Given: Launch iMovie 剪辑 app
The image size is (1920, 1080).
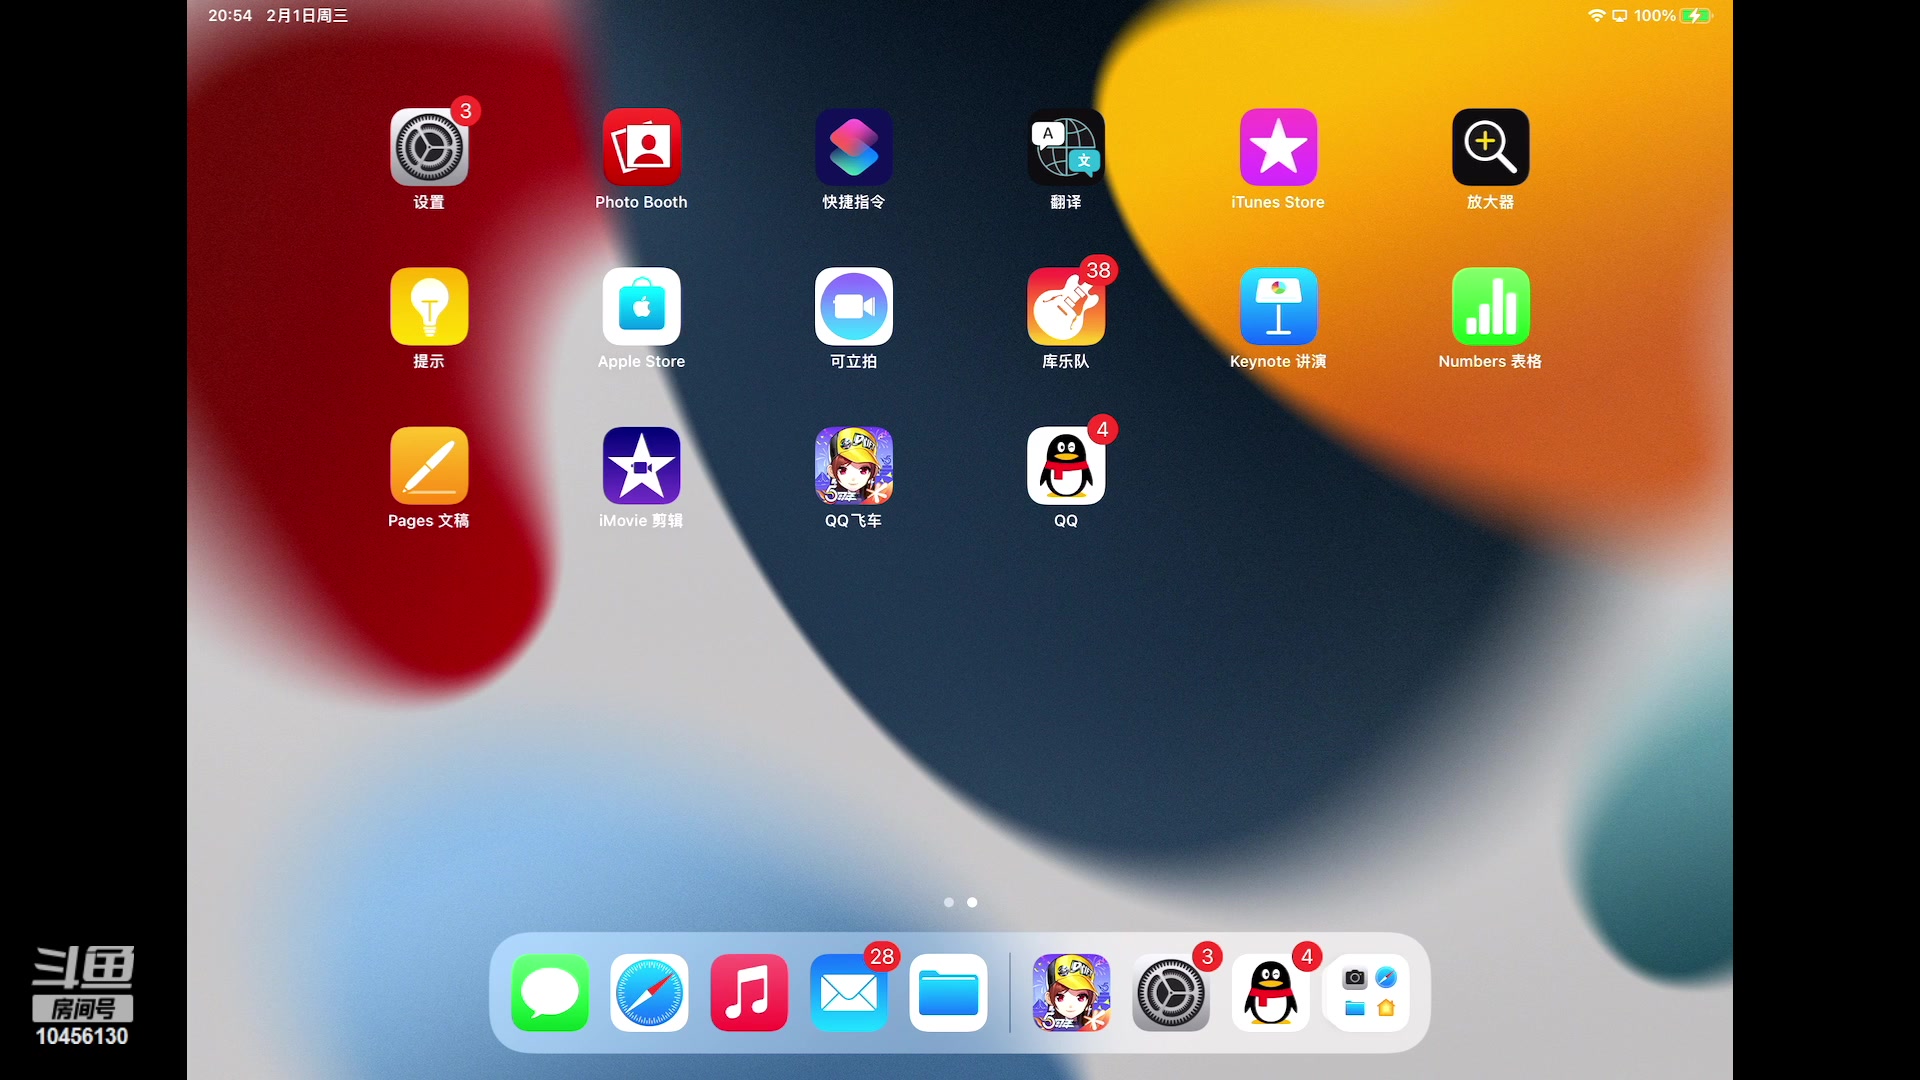Looking at the screenshot, I should tap(641, 466).
